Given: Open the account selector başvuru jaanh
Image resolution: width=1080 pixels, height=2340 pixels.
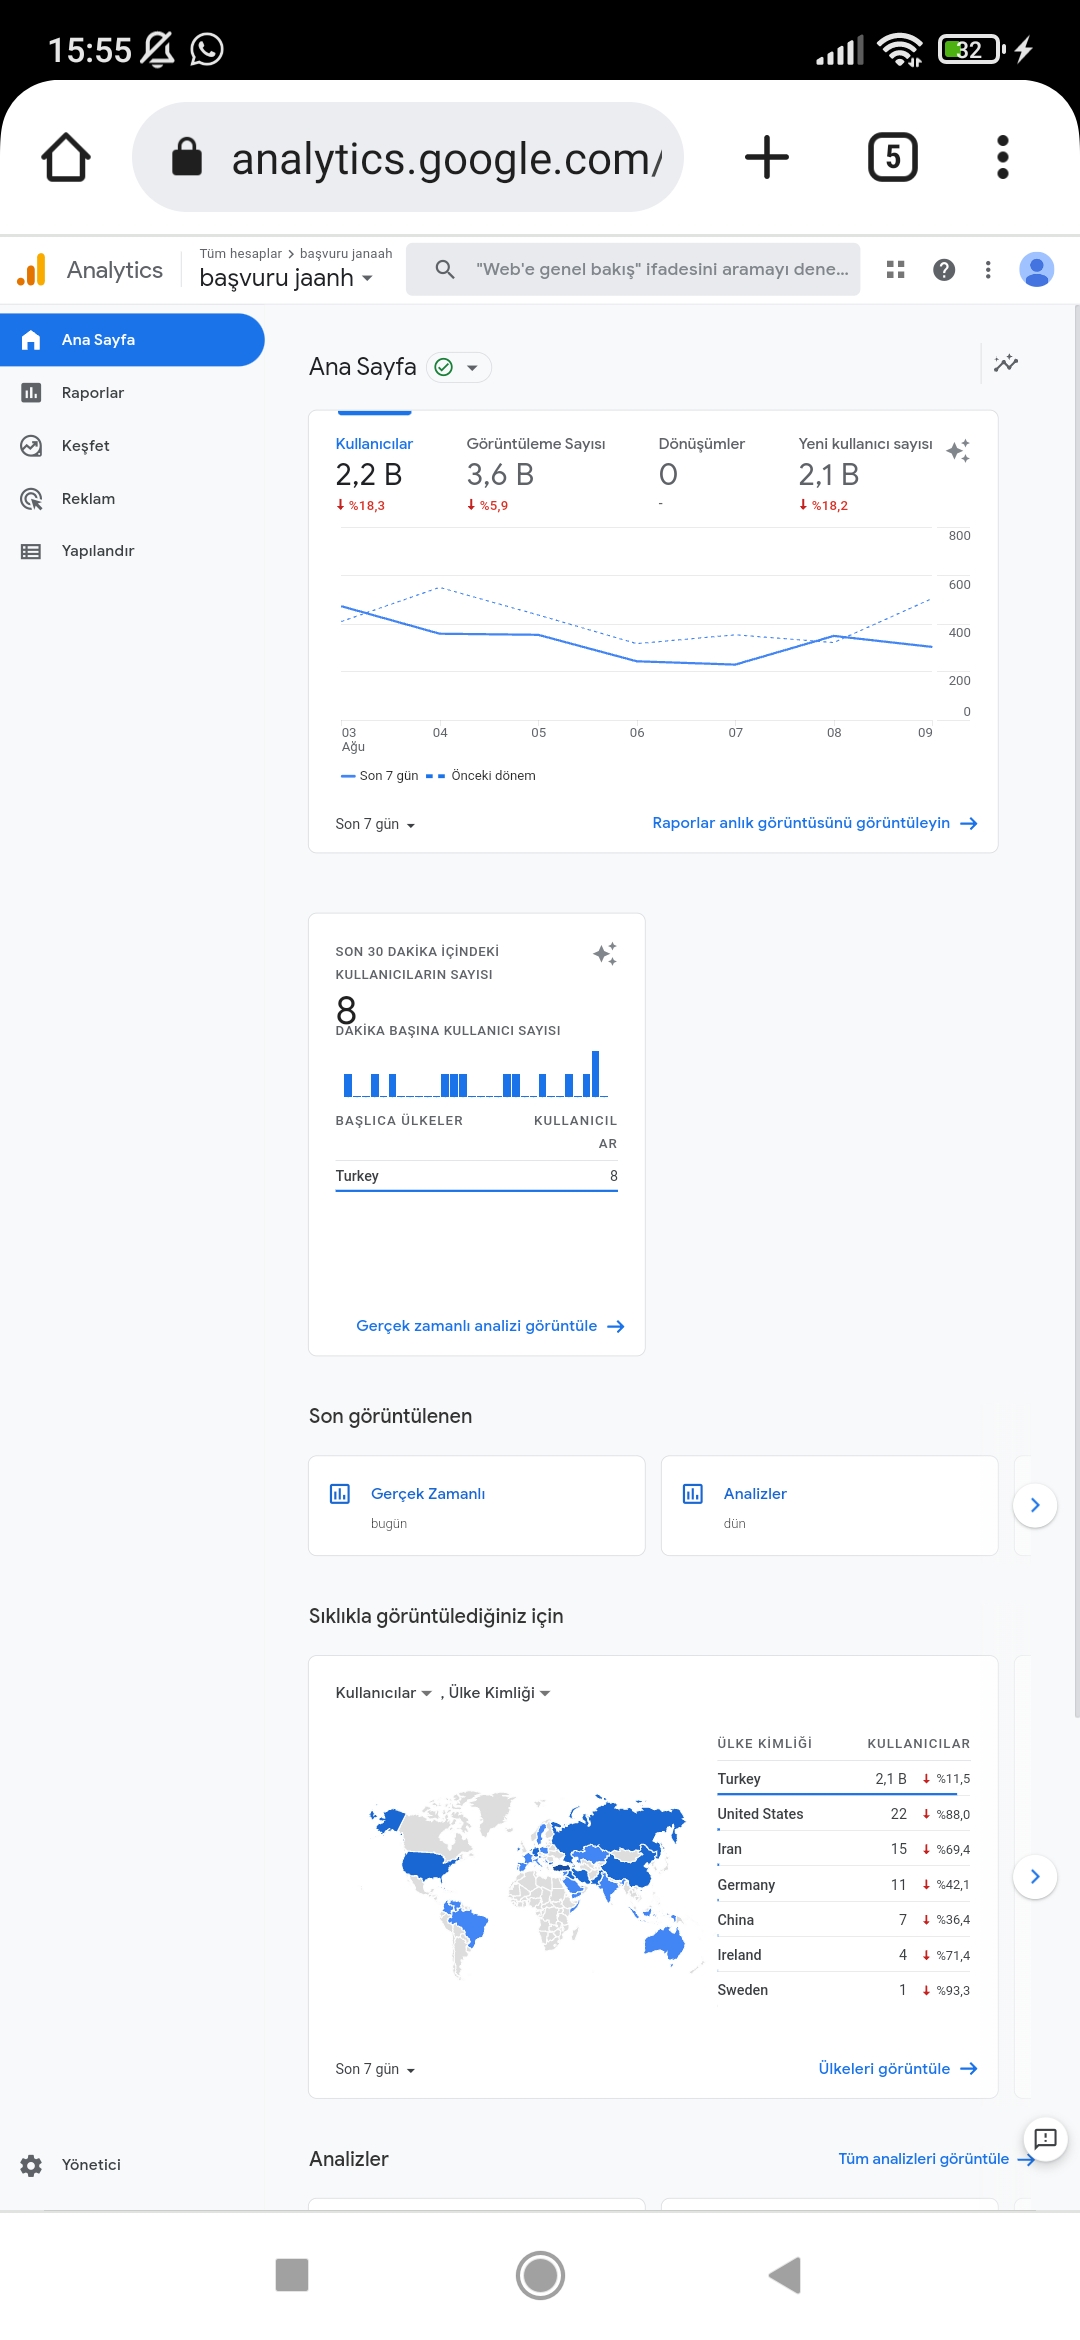Looking at the screenshot, I should pyautogui.click(x=287, y=278).
